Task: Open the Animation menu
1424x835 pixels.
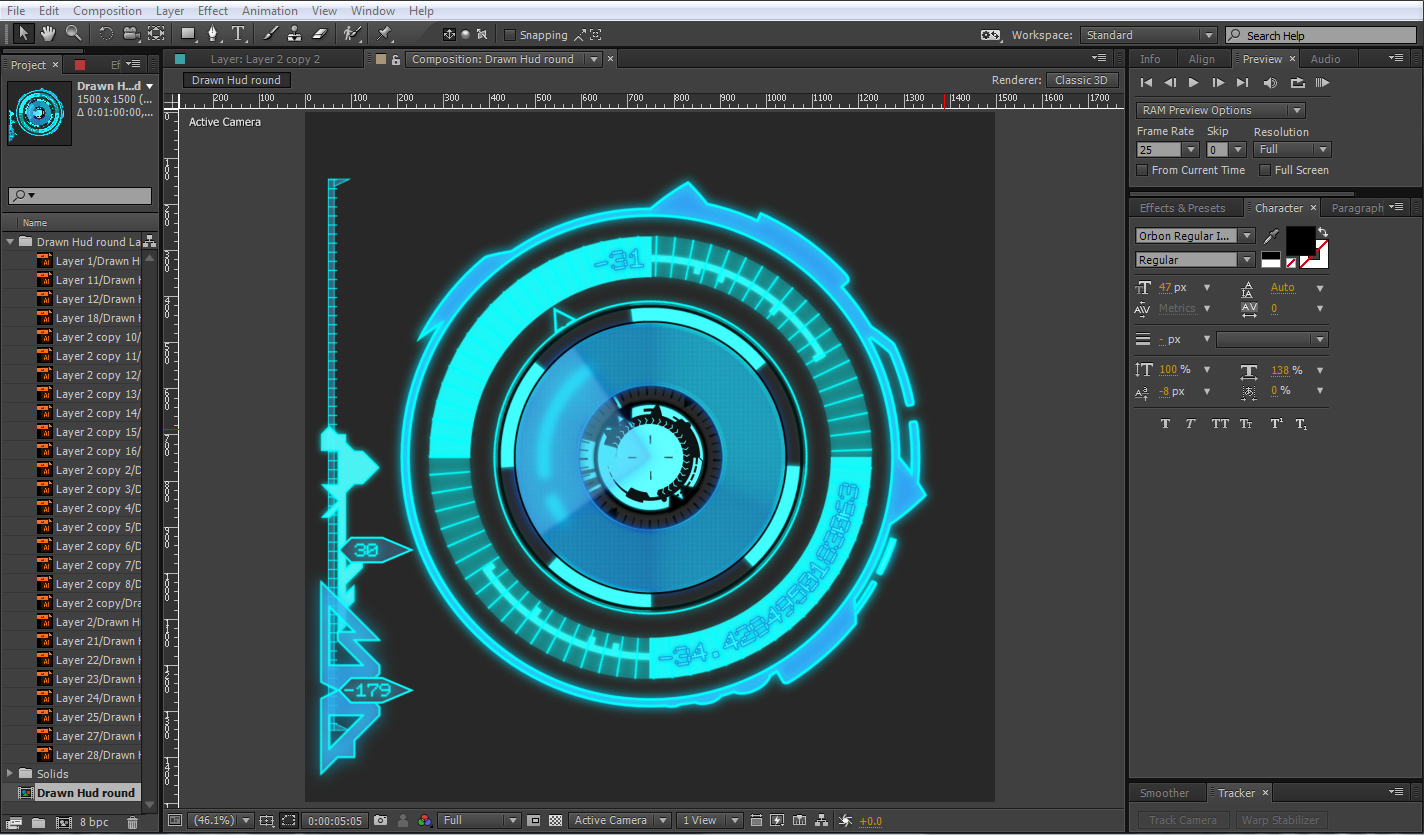Action: (x=269, y=10)
